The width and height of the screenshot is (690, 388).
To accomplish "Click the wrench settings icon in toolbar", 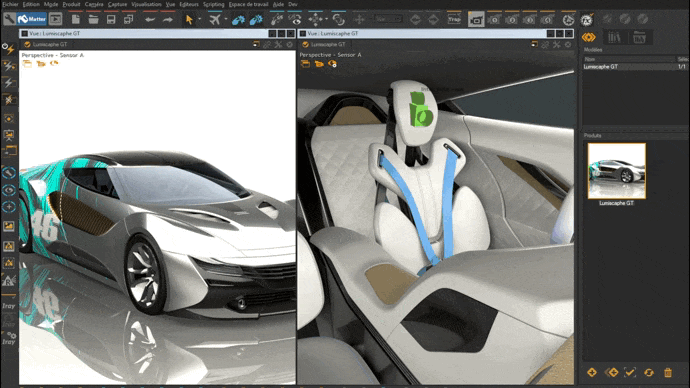I will pos(9,19).
